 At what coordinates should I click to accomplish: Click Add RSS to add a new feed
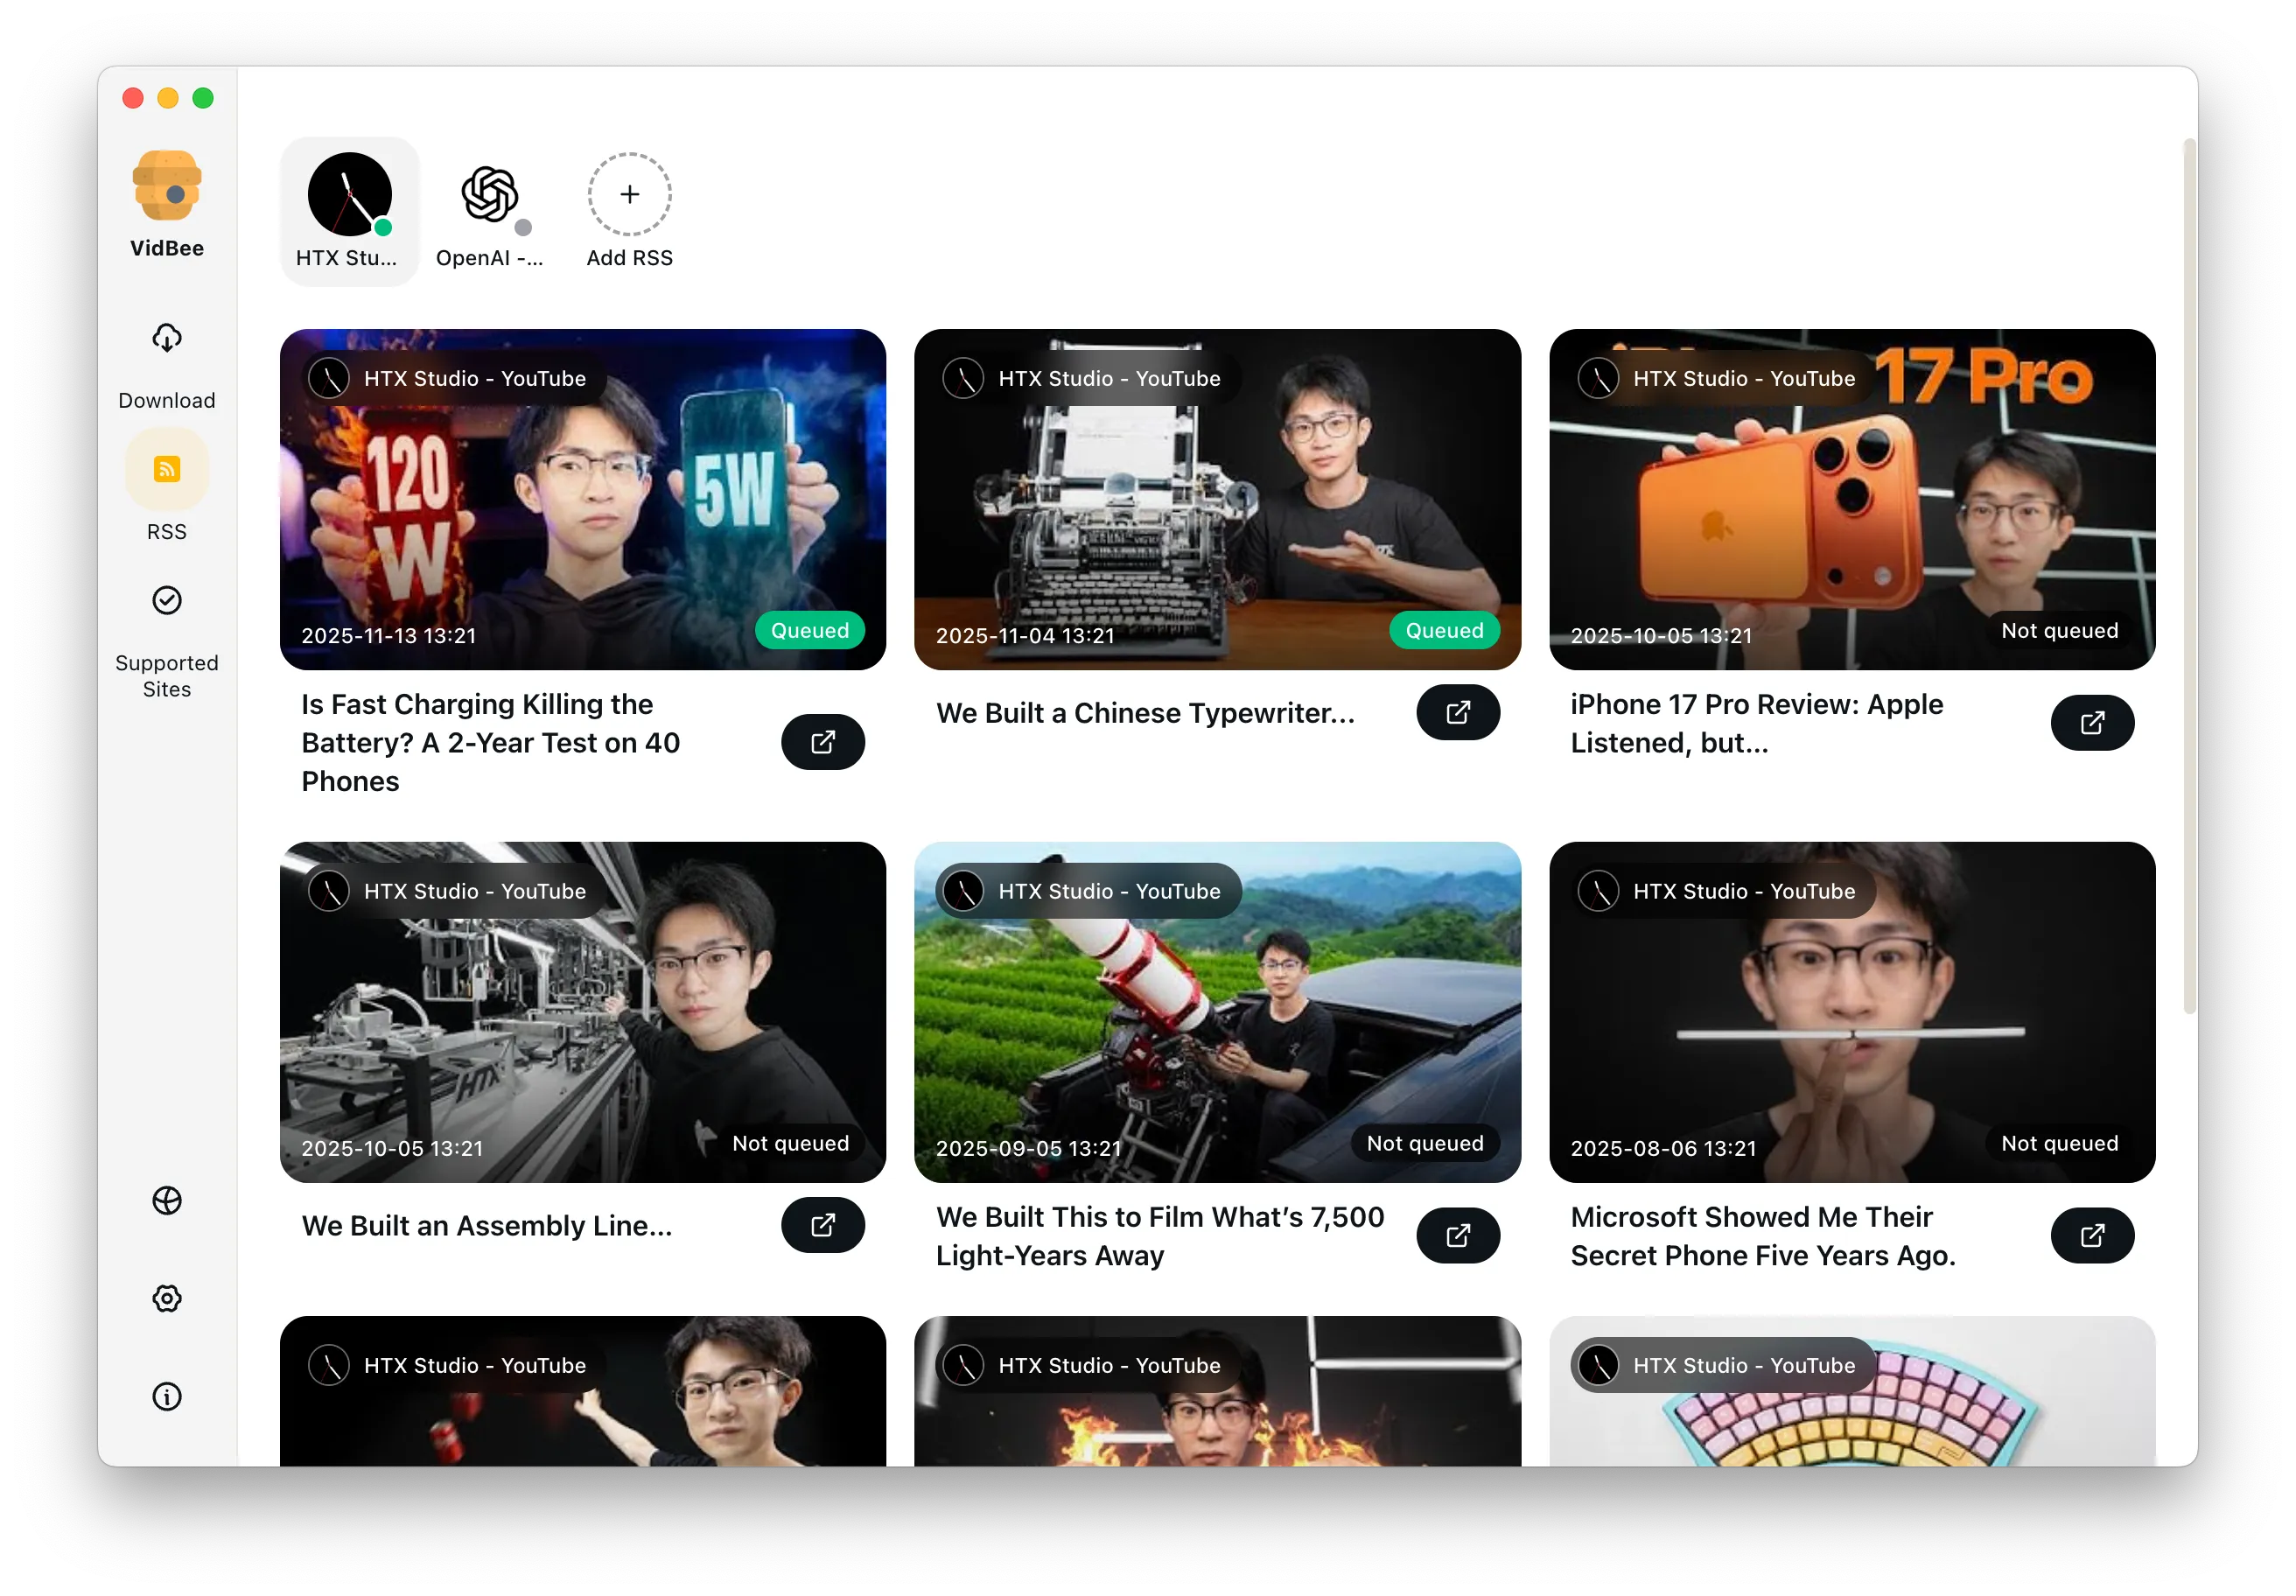point(629,194)
